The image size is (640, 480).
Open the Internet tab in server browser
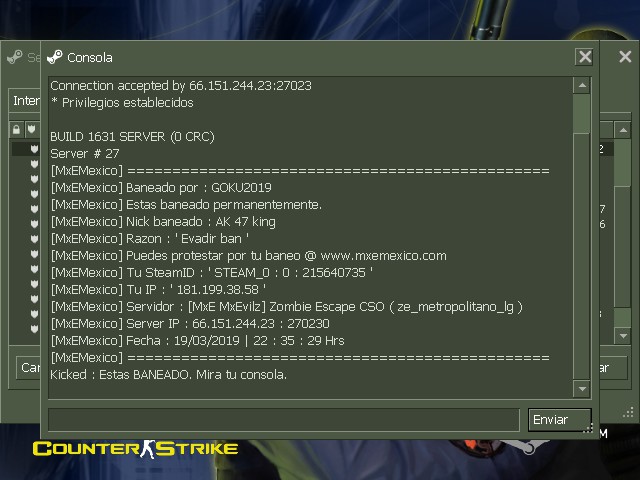[26, 100]
